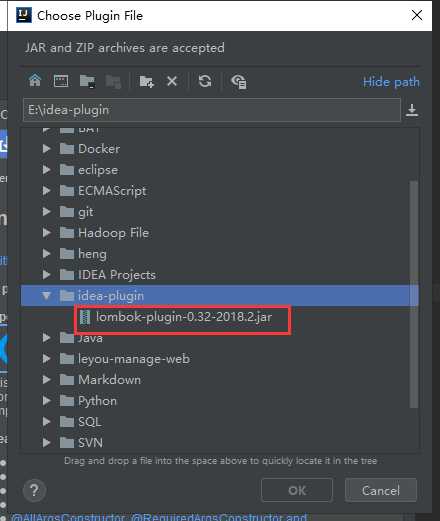The width and height of the screenshot is (440, 521).
Task: Expand the SVN folder arrow
Action: pyautogui.click(x=47, y=443)
